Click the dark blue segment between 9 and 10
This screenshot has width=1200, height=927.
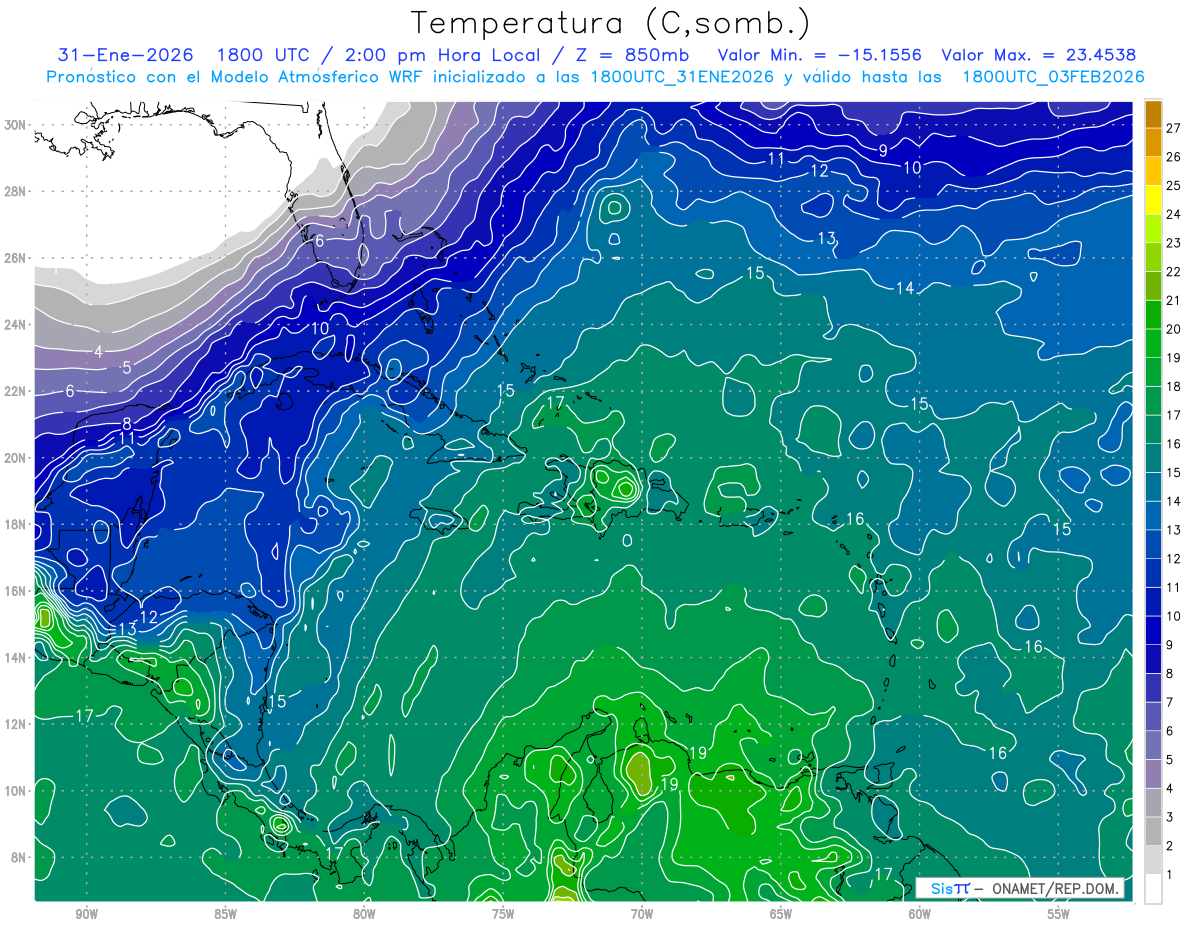click(x=1153, y=630)
